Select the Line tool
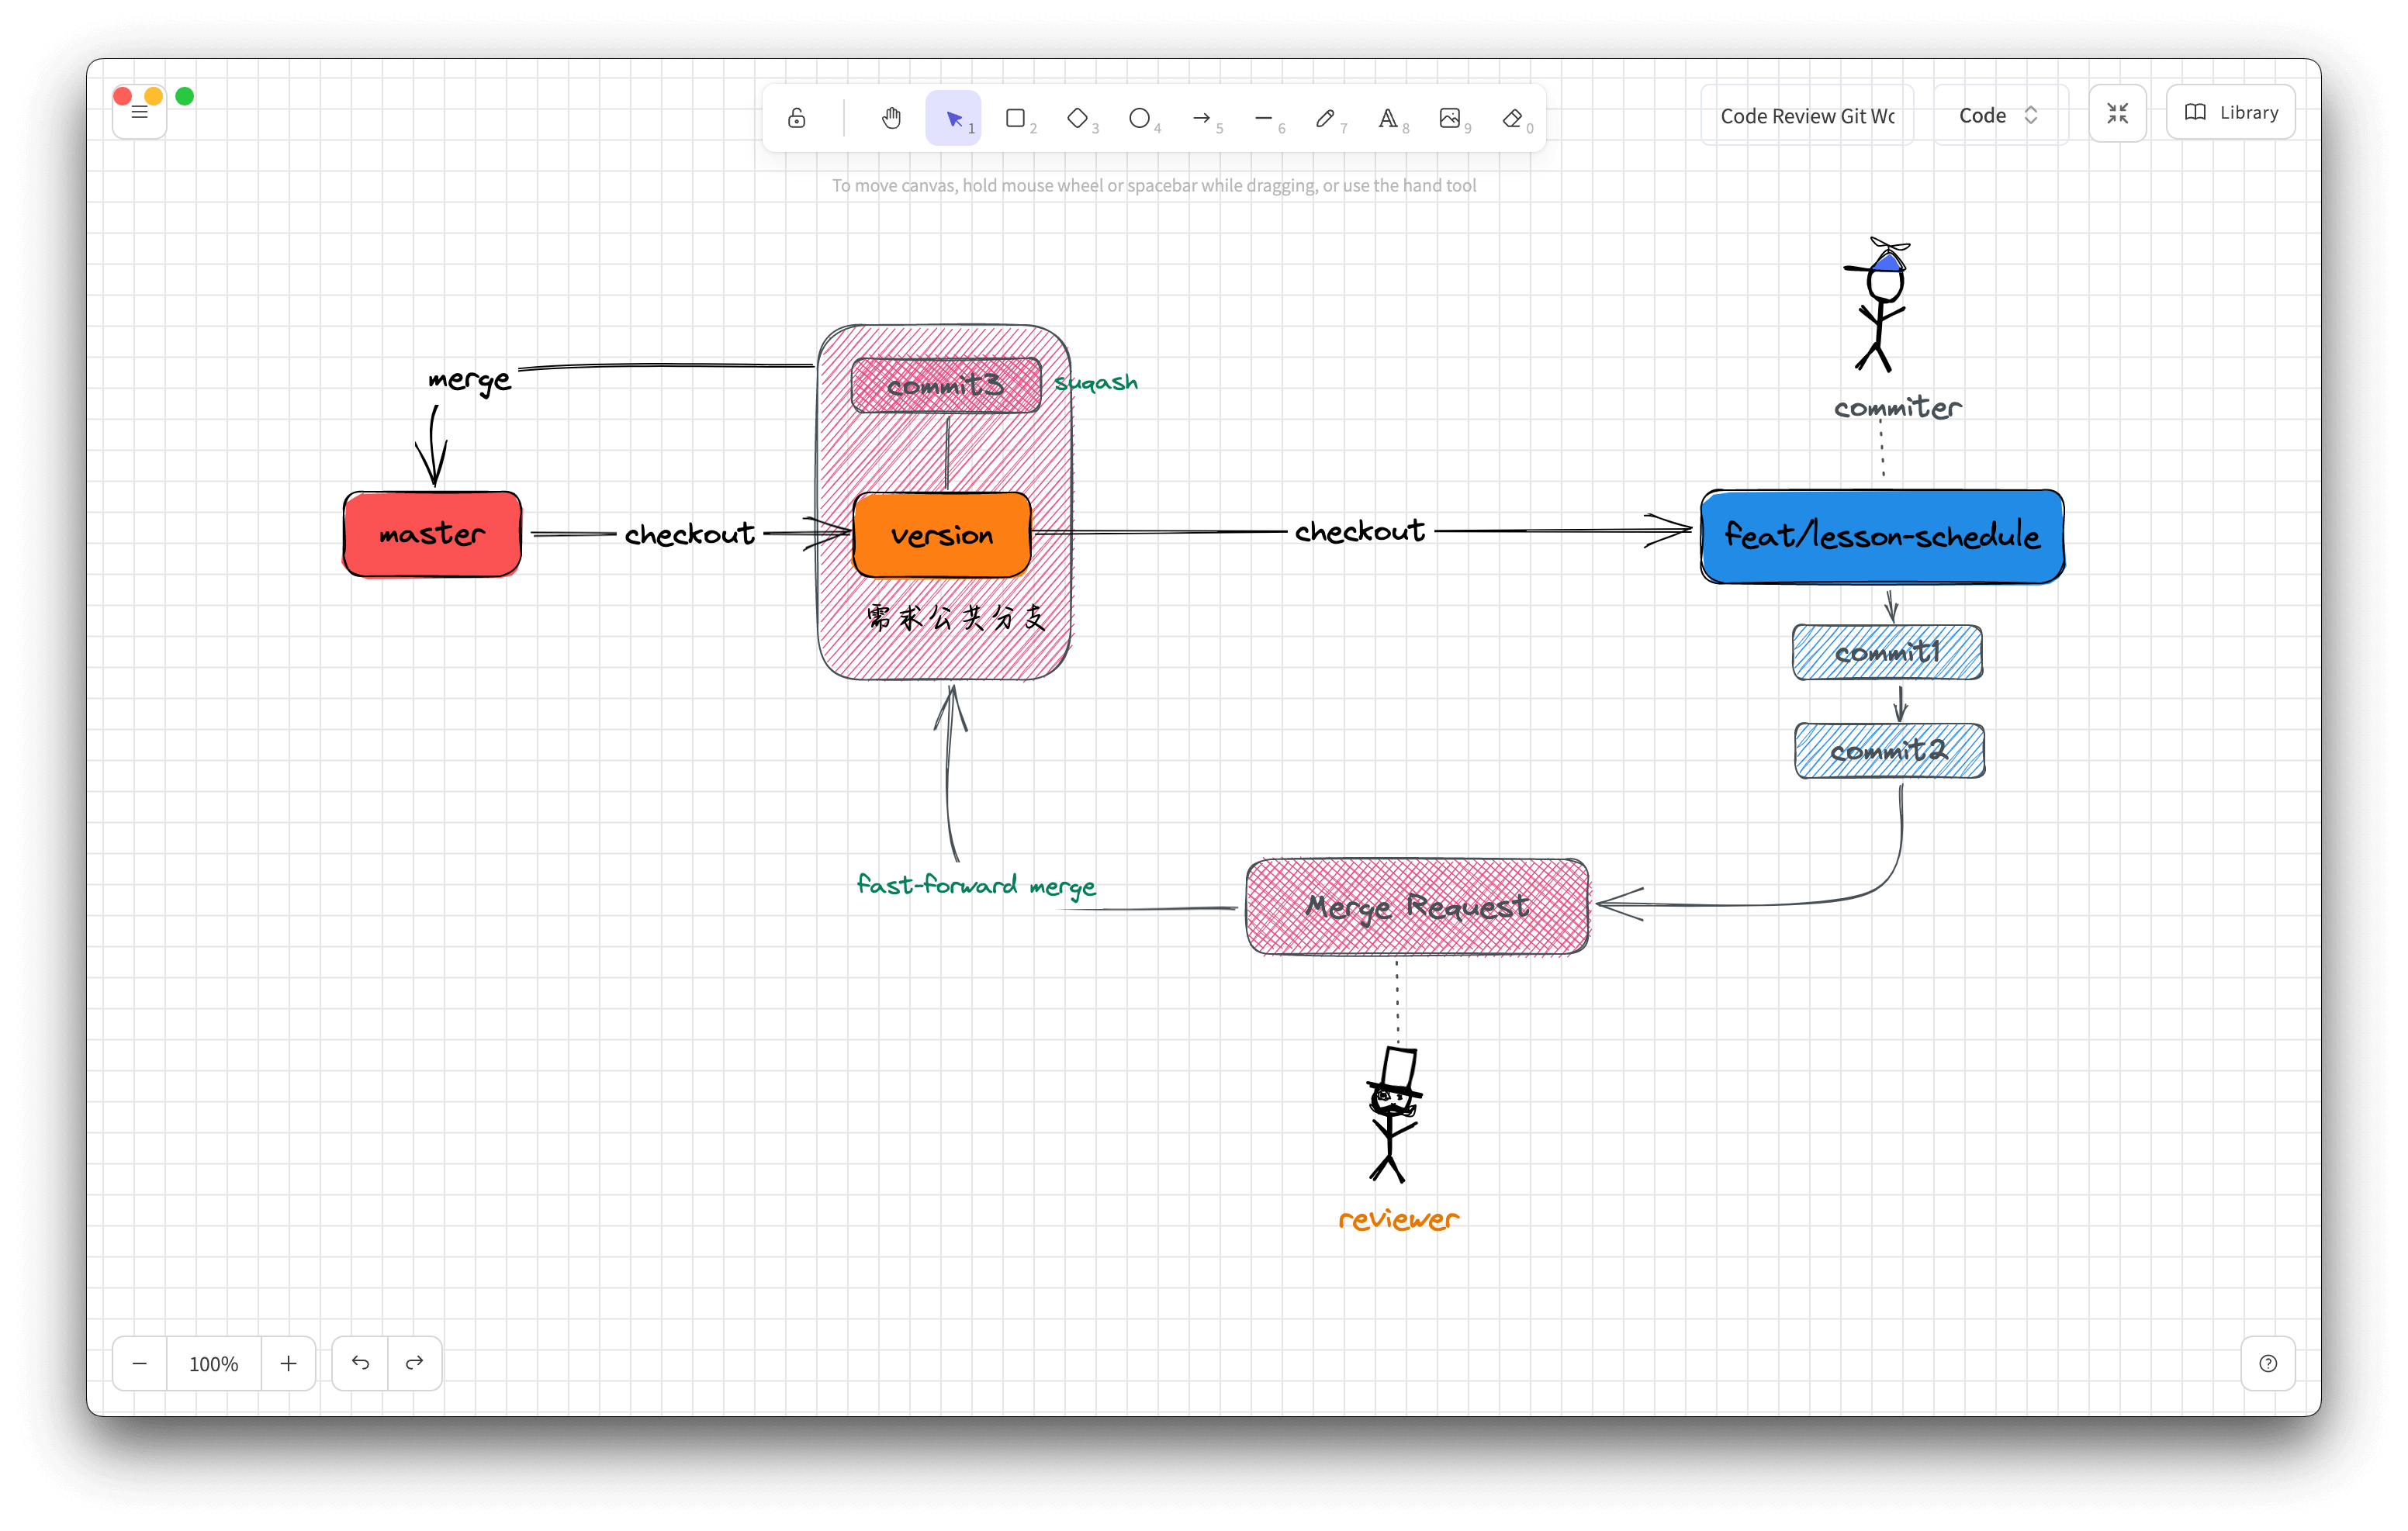2408x1531 pixels. click(1263, 118)
